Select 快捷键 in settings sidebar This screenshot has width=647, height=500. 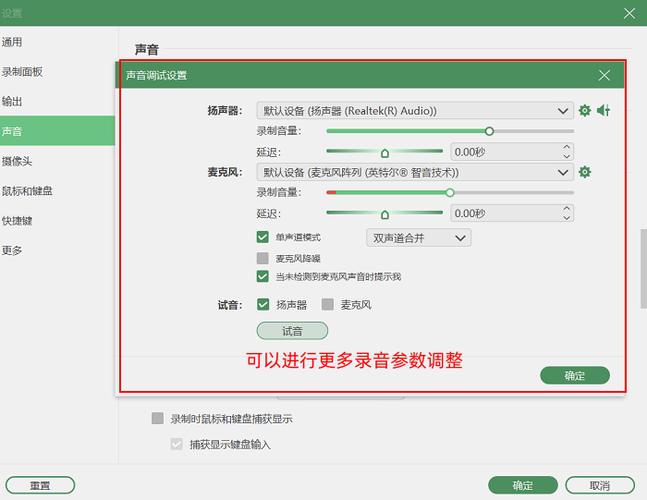tap(57, 220)
